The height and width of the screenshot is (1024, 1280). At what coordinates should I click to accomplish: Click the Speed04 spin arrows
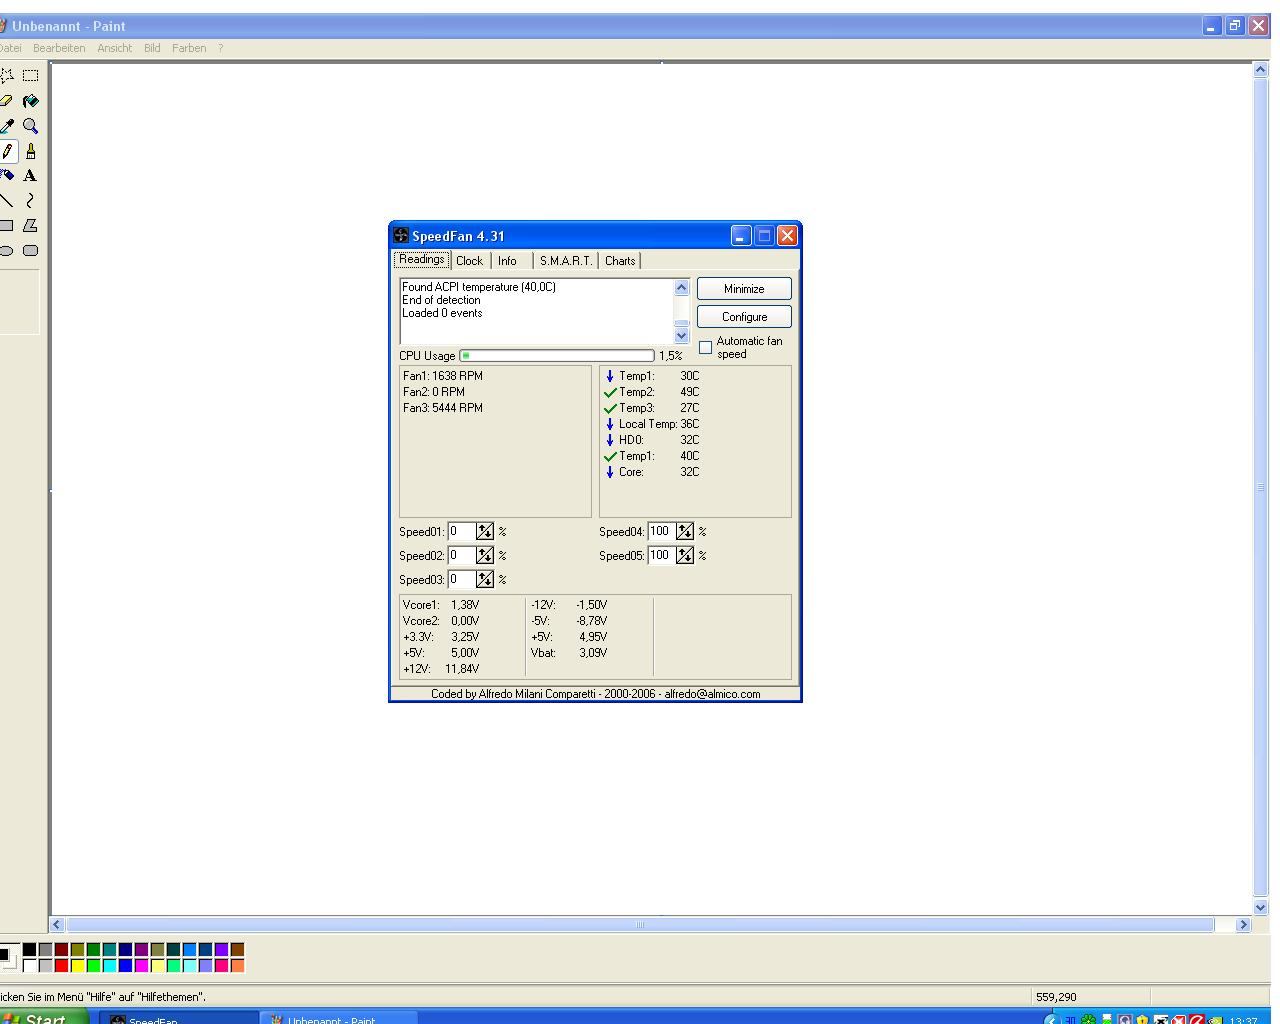coord(685,531)
